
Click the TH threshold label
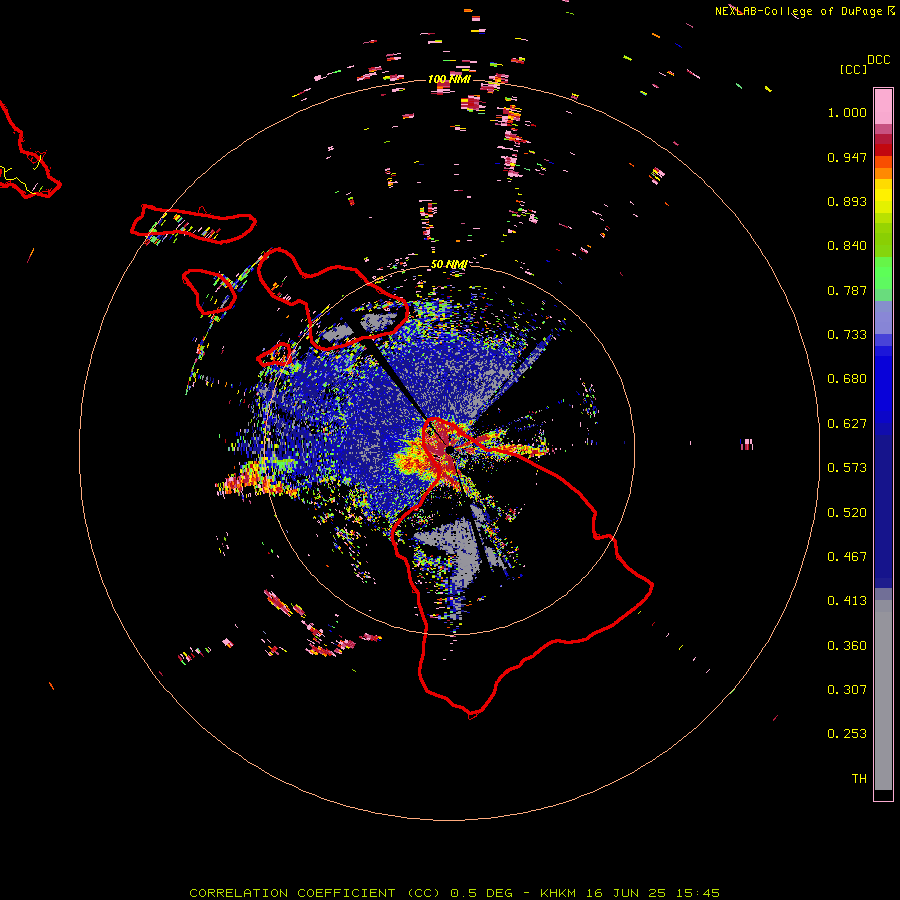coord(859,779)
